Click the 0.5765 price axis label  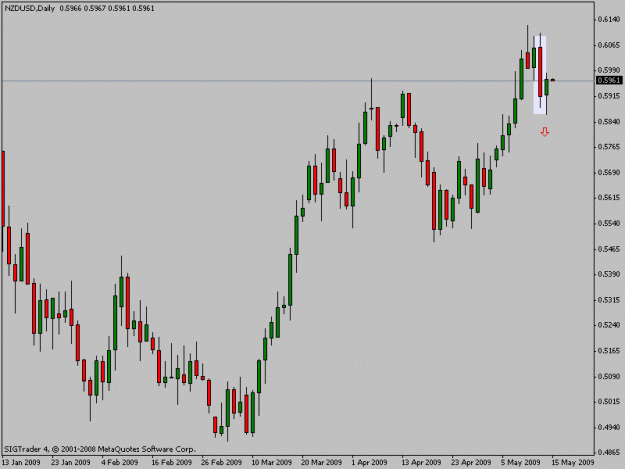tap(609, 147)
